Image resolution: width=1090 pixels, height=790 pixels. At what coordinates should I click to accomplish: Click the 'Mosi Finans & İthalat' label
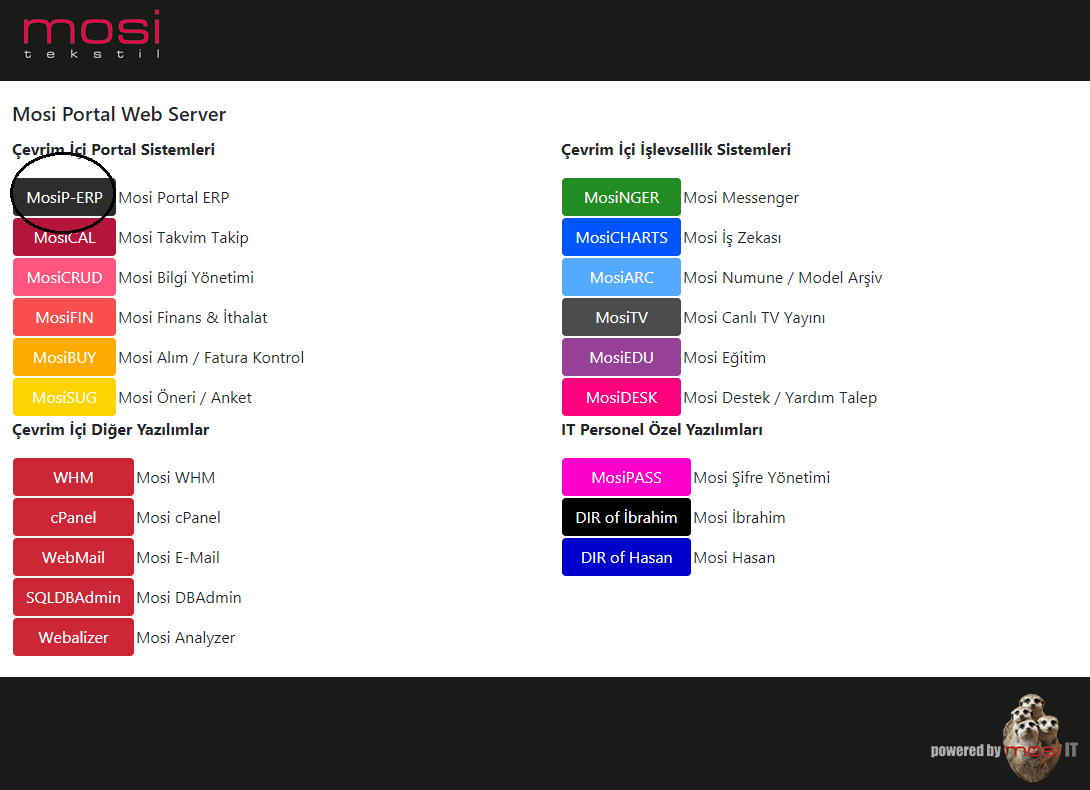[x=193, y=318]
